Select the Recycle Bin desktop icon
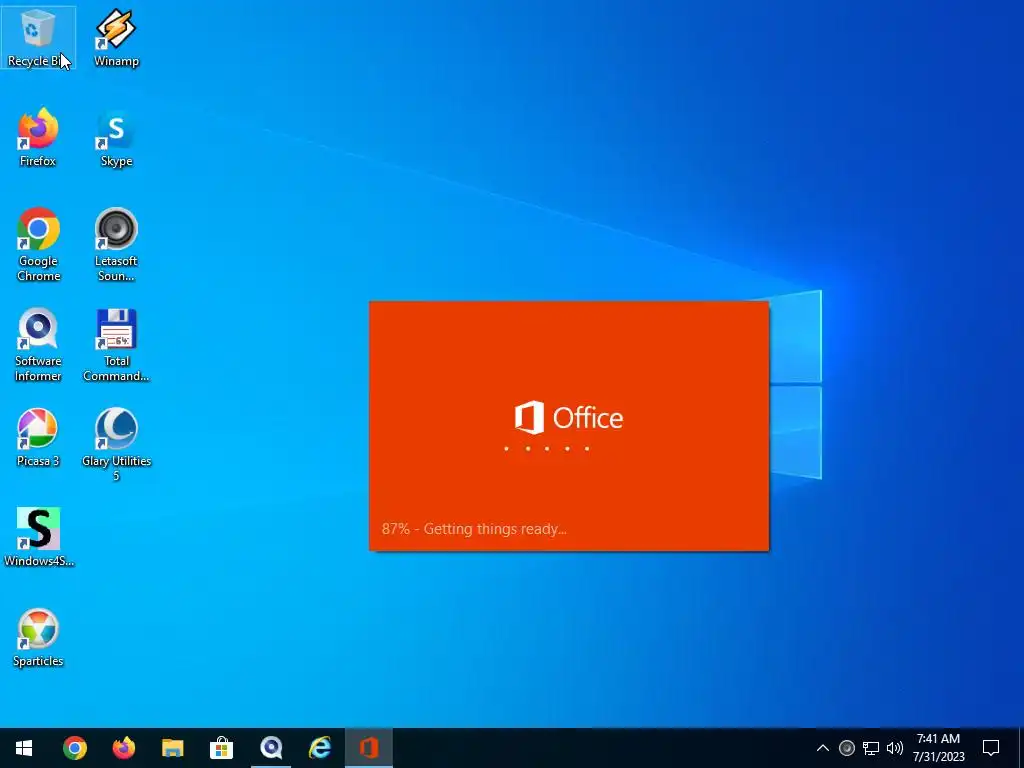The width and height of the screenshot is (1024, 768). [x=38, y=37]
